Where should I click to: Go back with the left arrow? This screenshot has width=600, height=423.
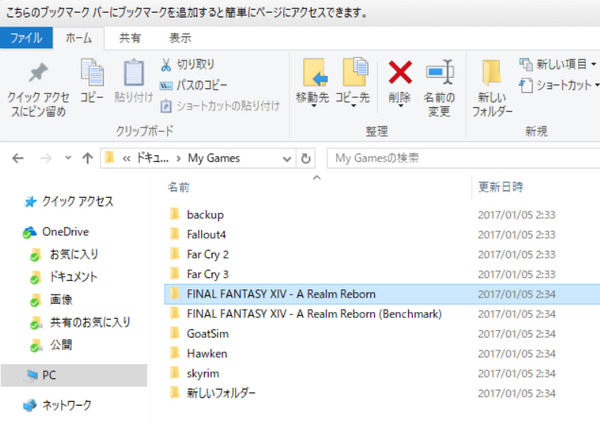[x=18, y=158]
